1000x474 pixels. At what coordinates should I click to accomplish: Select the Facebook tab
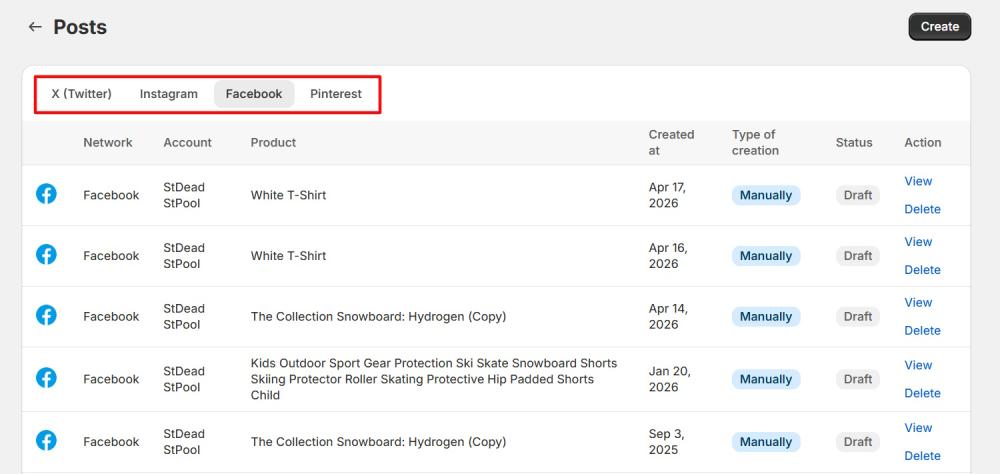(254, 94)
